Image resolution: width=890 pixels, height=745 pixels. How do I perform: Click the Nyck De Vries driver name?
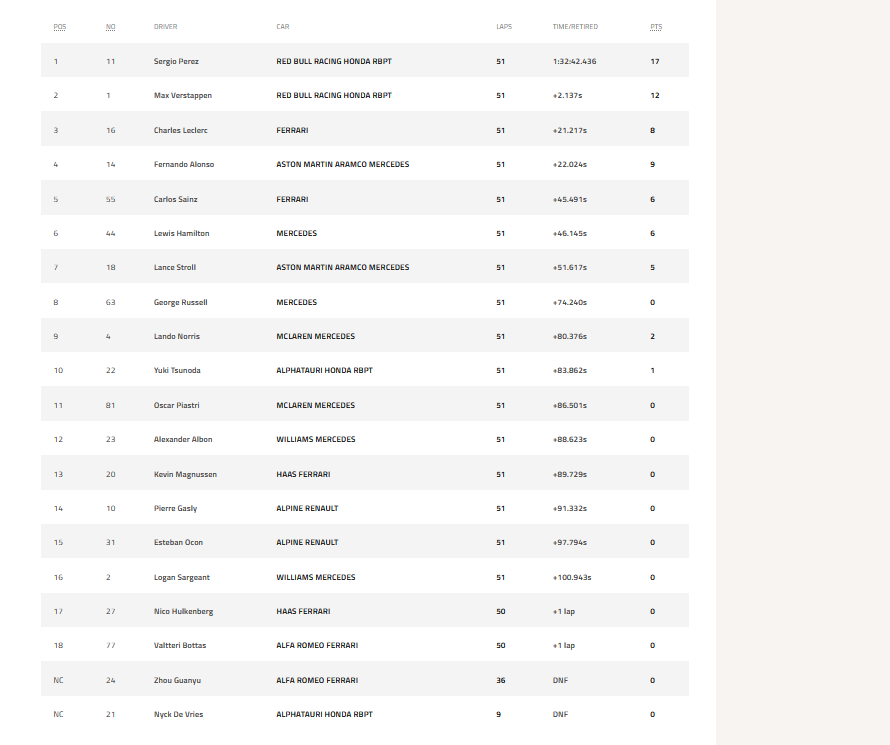(x=179, y=714)
